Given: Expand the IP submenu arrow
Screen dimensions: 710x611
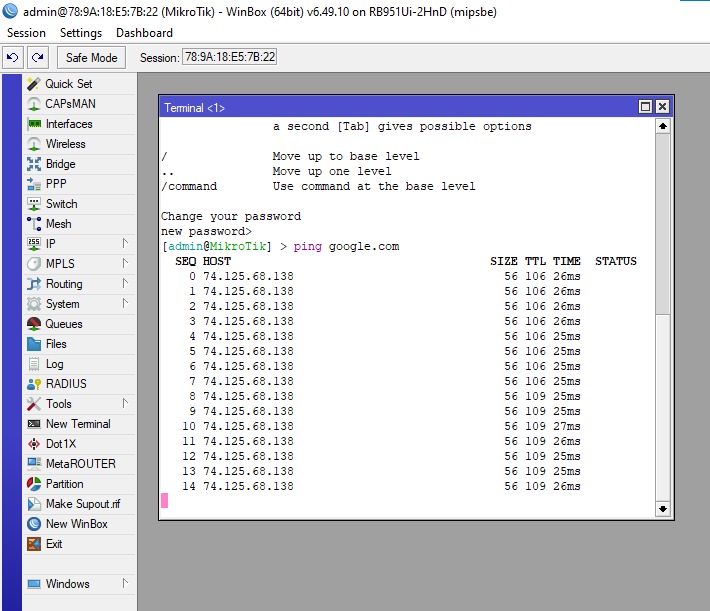Looking at the screenshot, I should point(125,243).
